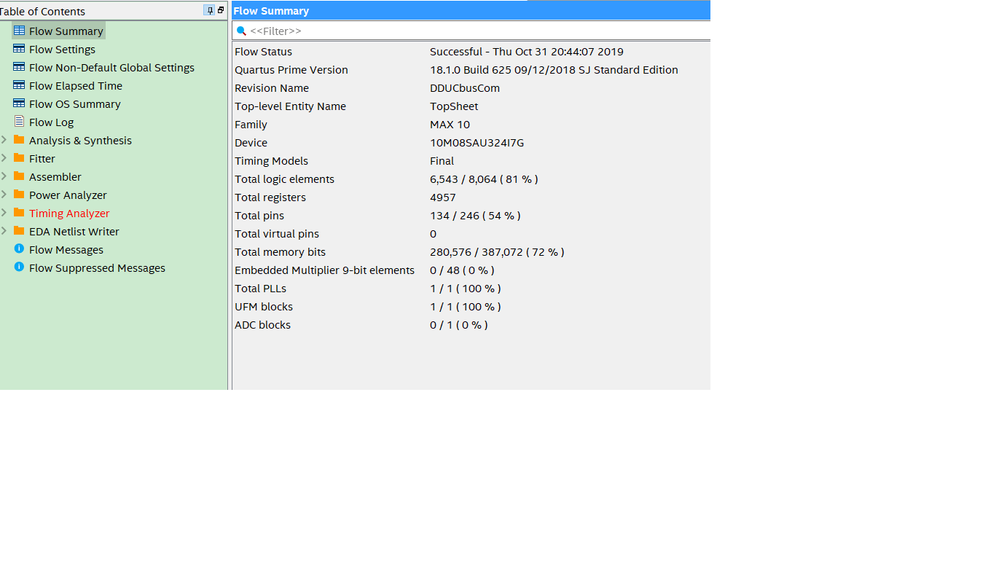Viewport: 999px width, 564px height.
Task: Select the Quartus Prime Version label
Action: pos(291,69)
